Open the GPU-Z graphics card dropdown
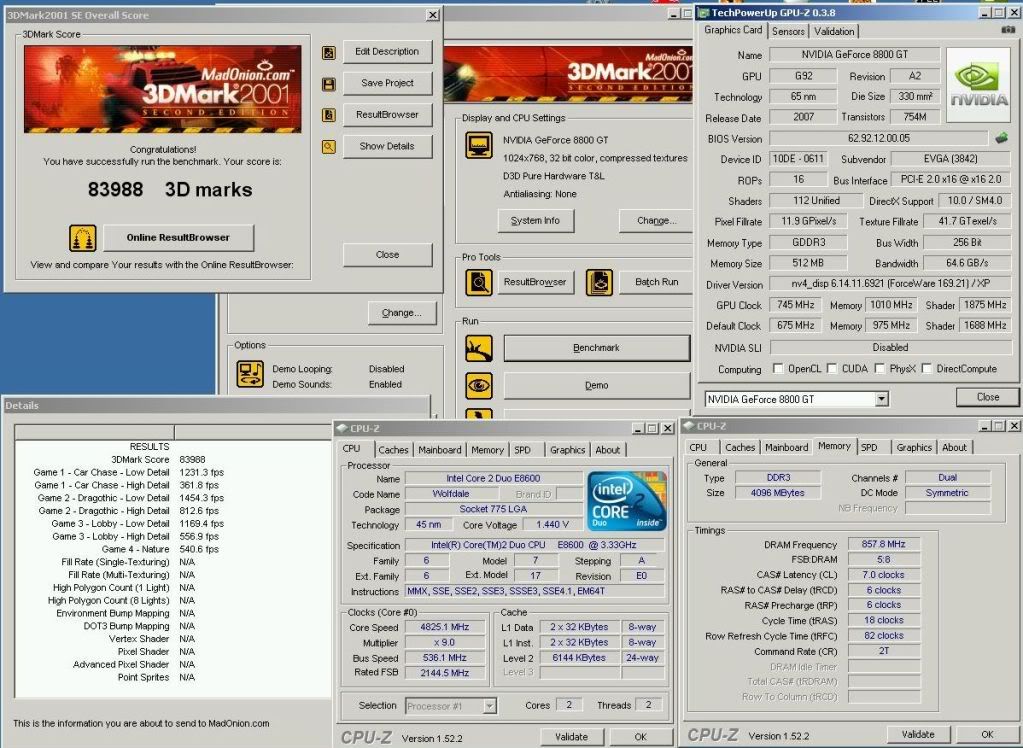The height and width of the screenshot is (748, 1023). [881, 399]
